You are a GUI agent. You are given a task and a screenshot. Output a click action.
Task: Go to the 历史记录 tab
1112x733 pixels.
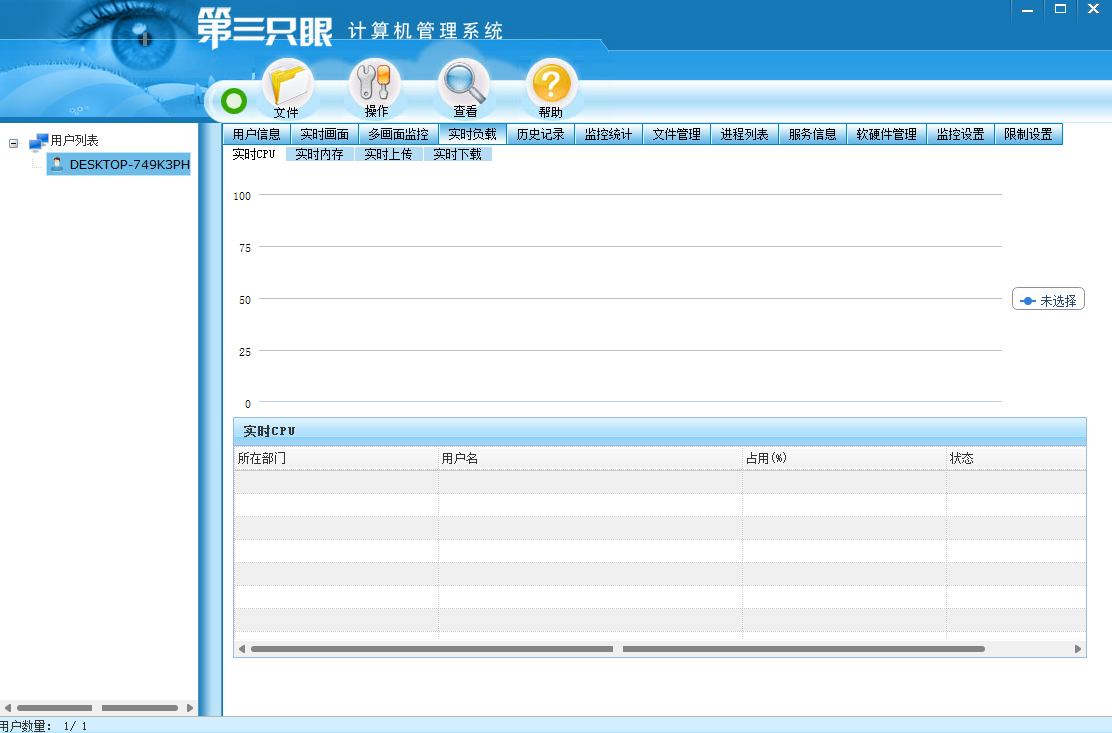coord(540,134)
